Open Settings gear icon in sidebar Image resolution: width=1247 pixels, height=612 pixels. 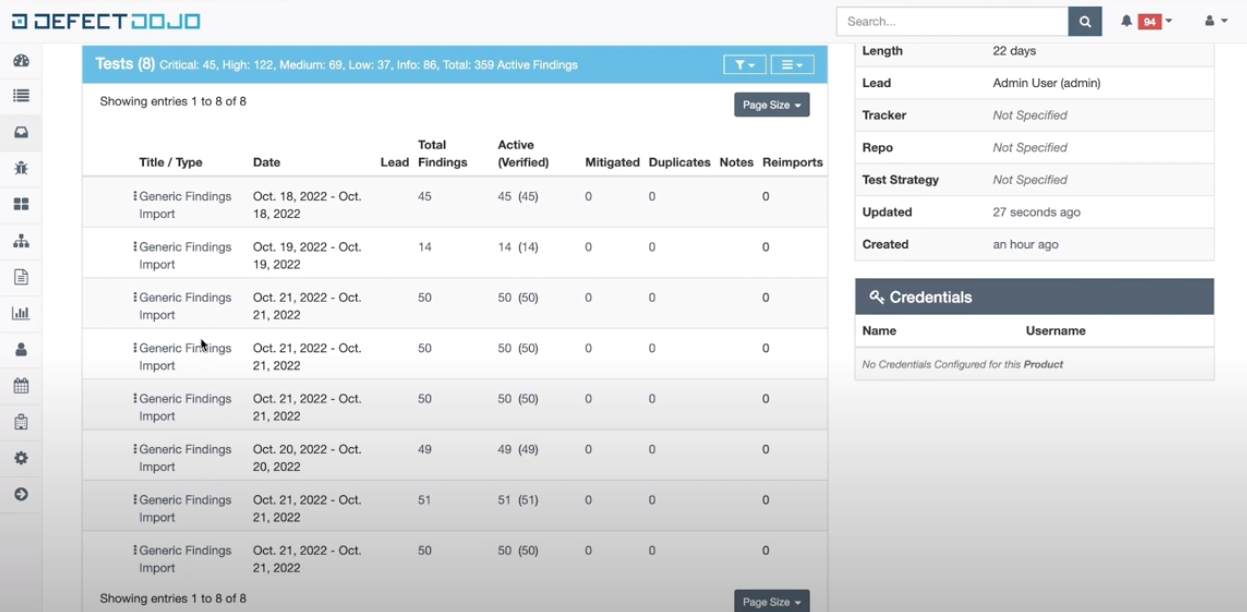(x=21, y=458)
